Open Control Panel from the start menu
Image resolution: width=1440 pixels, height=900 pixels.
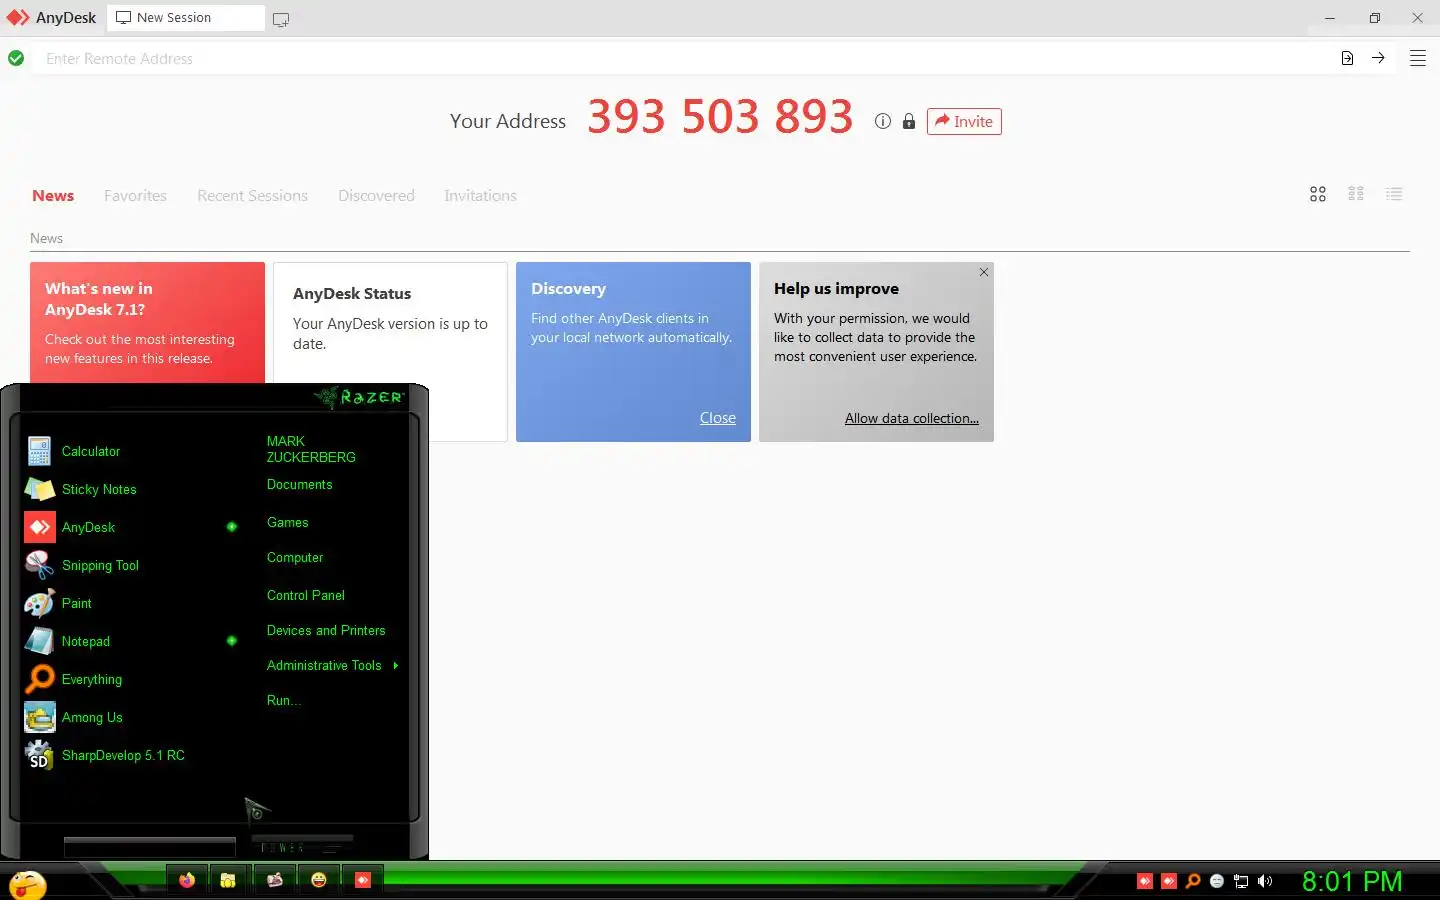point(306,595)
